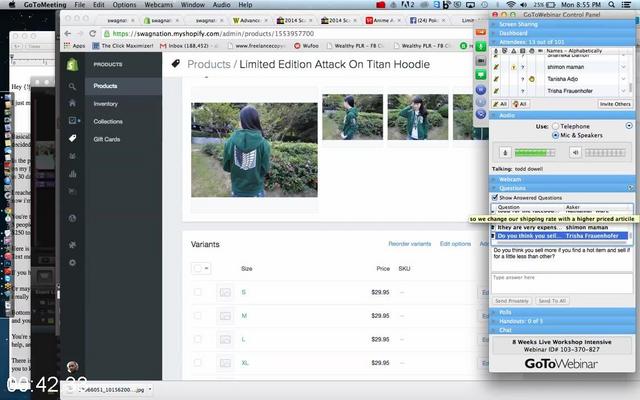
Task: Open Reports via the bar chart sidebar icon
Action: [72, 174]
